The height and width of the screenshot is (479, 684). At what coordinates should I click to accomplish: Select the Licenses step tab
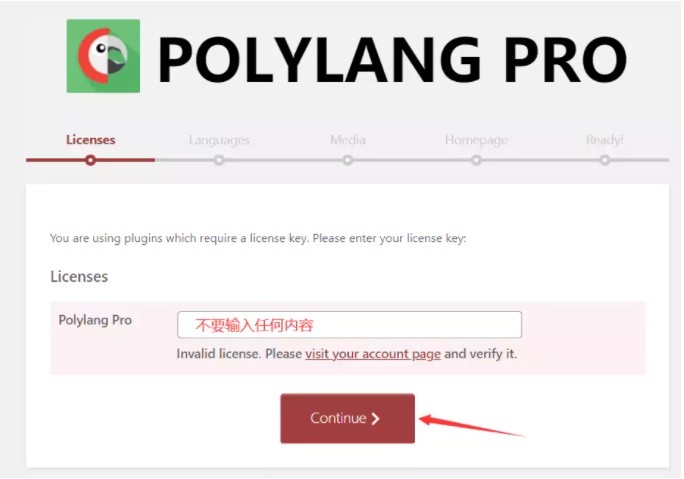click(x=91, y=140)
